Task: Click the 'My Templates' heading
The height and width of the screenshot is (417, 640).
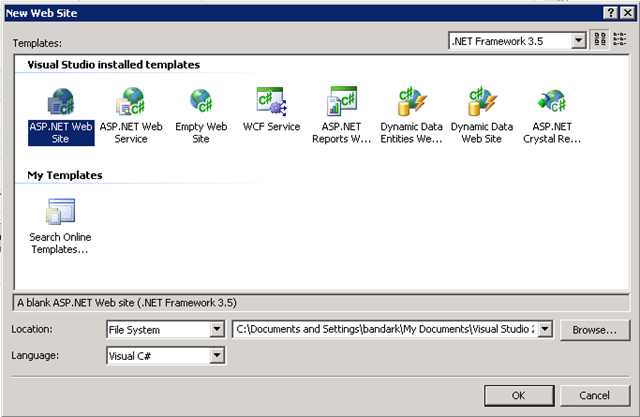Action: pyautogui.click(x=65, y=175)
